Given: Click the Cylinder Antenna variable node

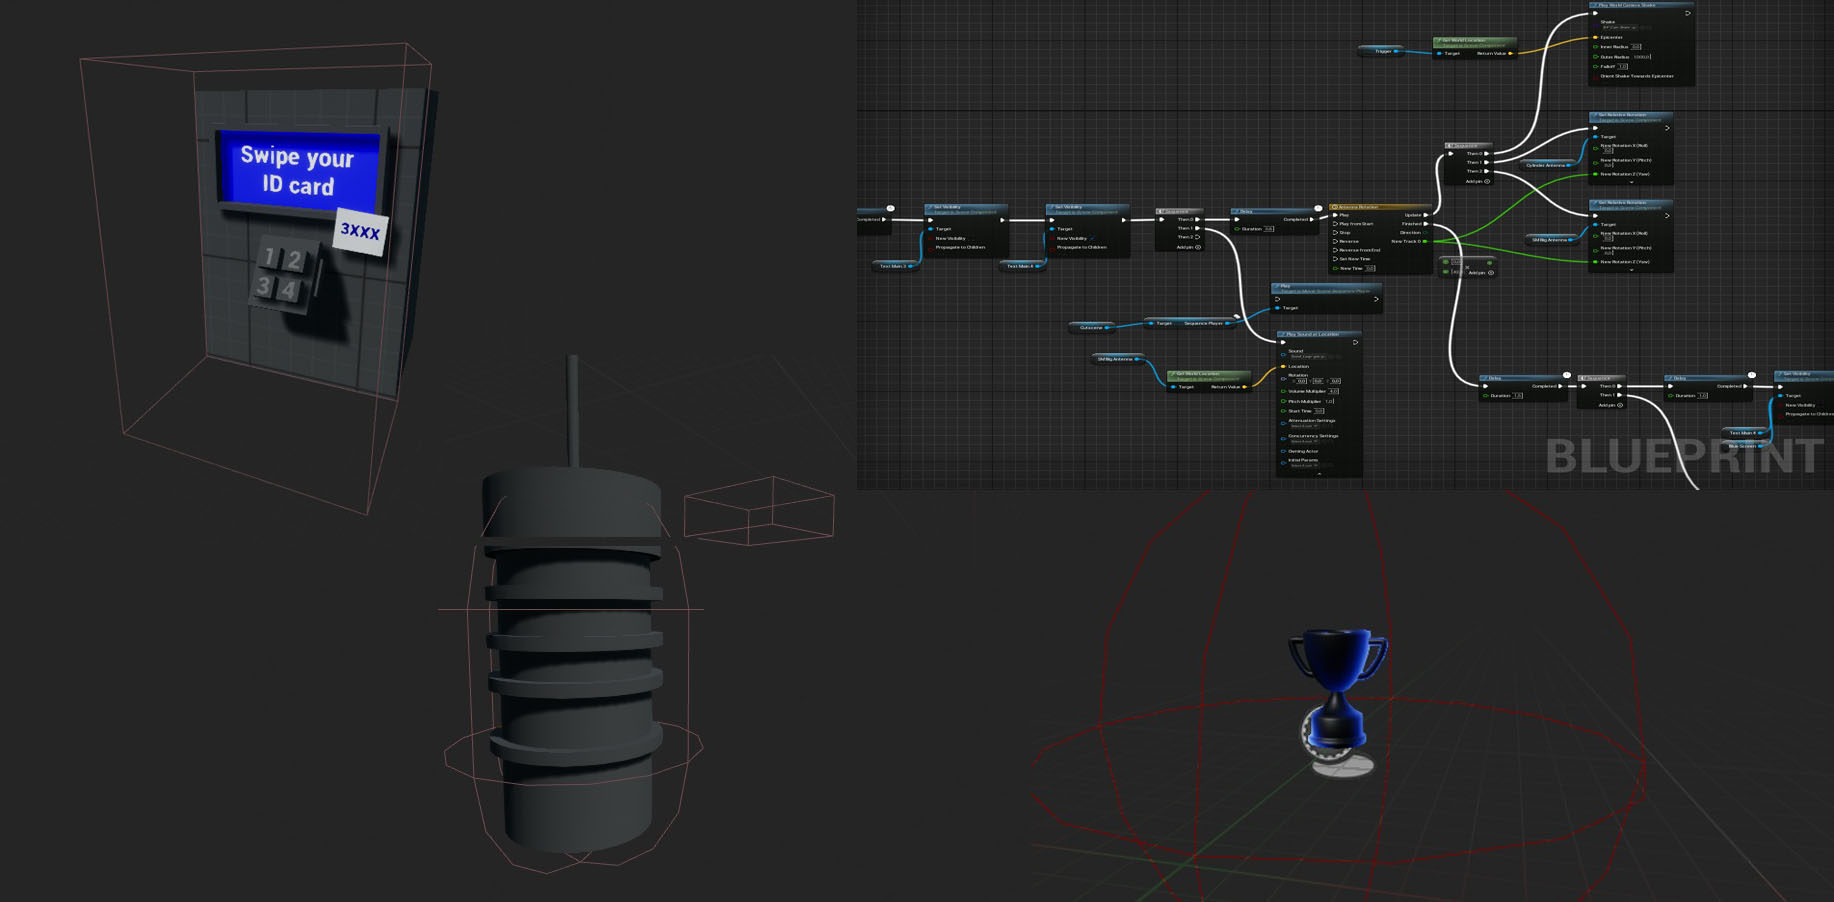Looking at the screenshot, I should (1547, 165).
